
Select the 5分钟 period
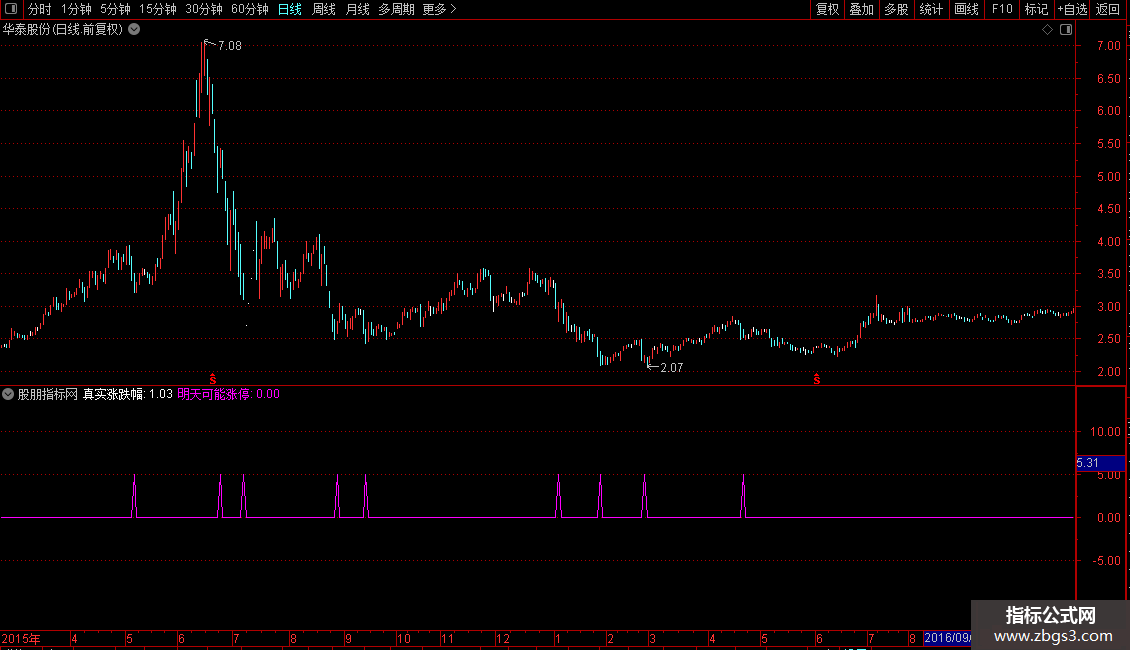tap(115, 9)
